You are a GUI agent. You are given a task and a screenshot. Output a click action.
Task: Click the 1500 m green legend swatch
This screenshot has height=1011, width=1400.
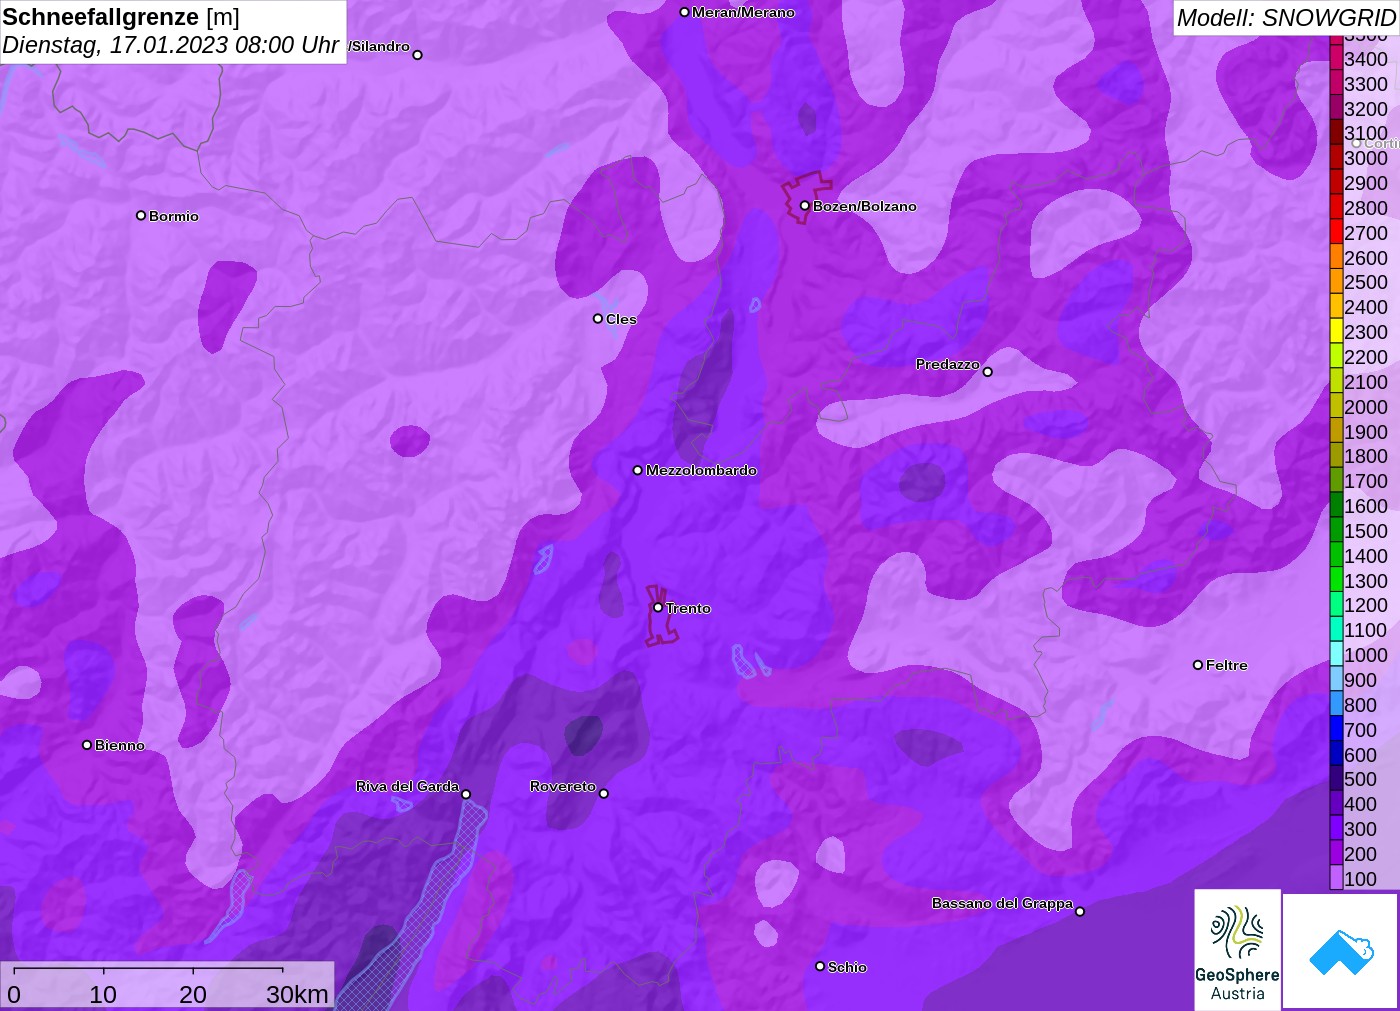[1336, 530]
